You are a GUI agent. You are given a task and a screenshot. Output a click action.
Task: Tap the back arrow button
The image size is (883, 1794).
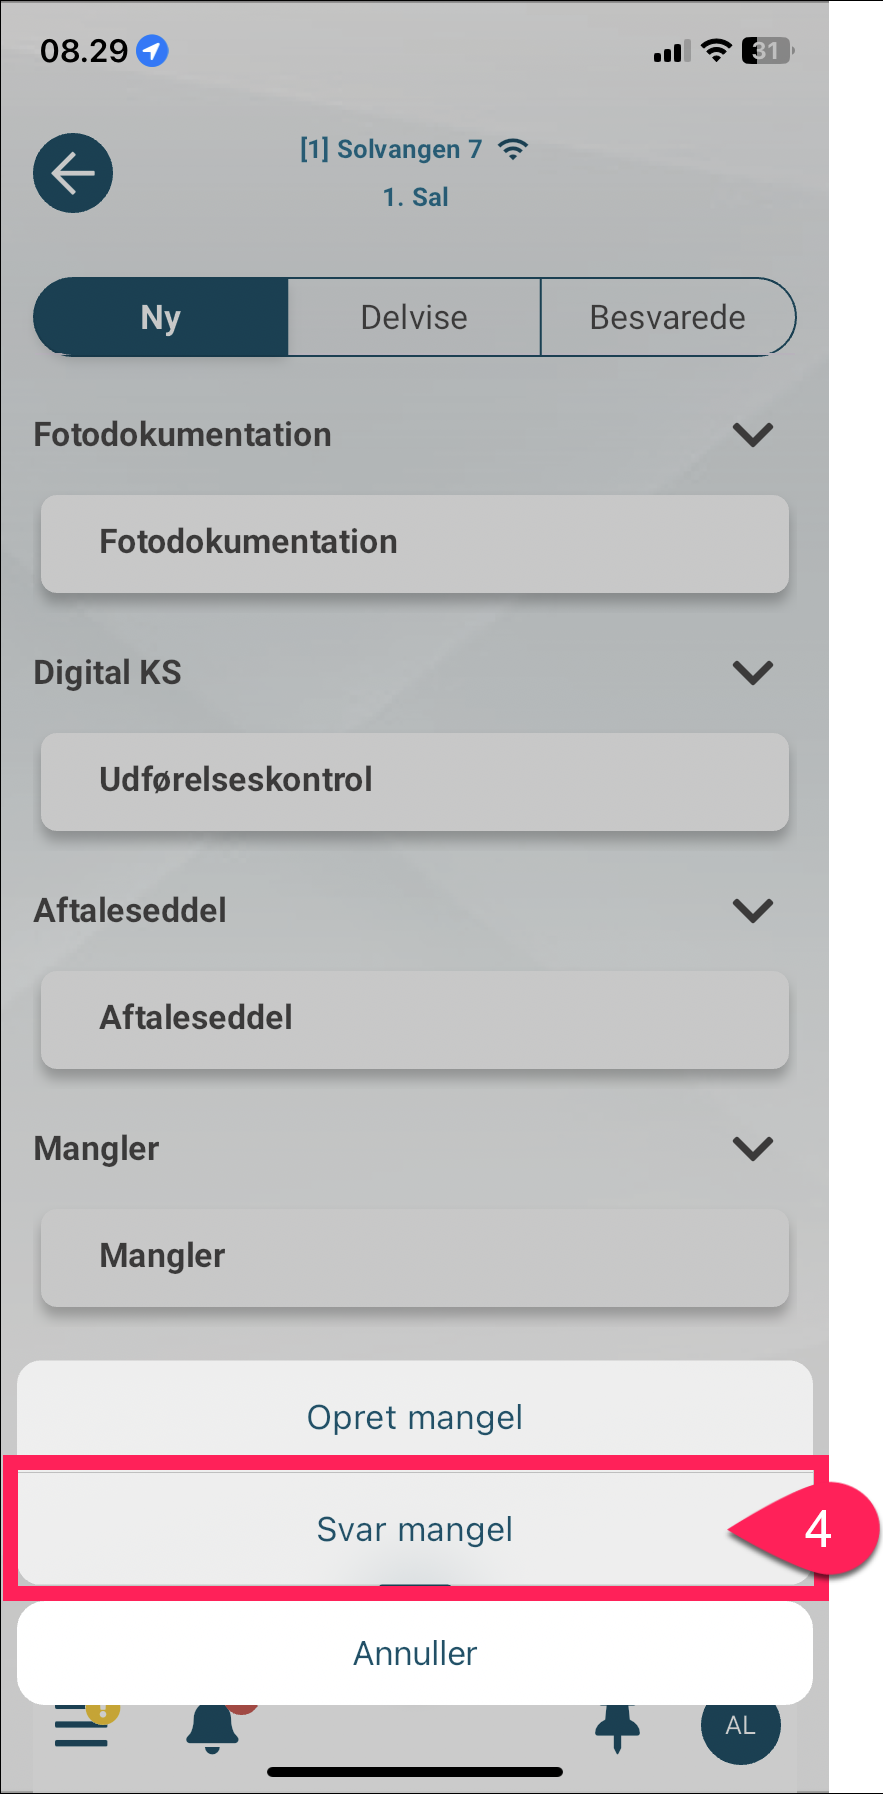73,173
